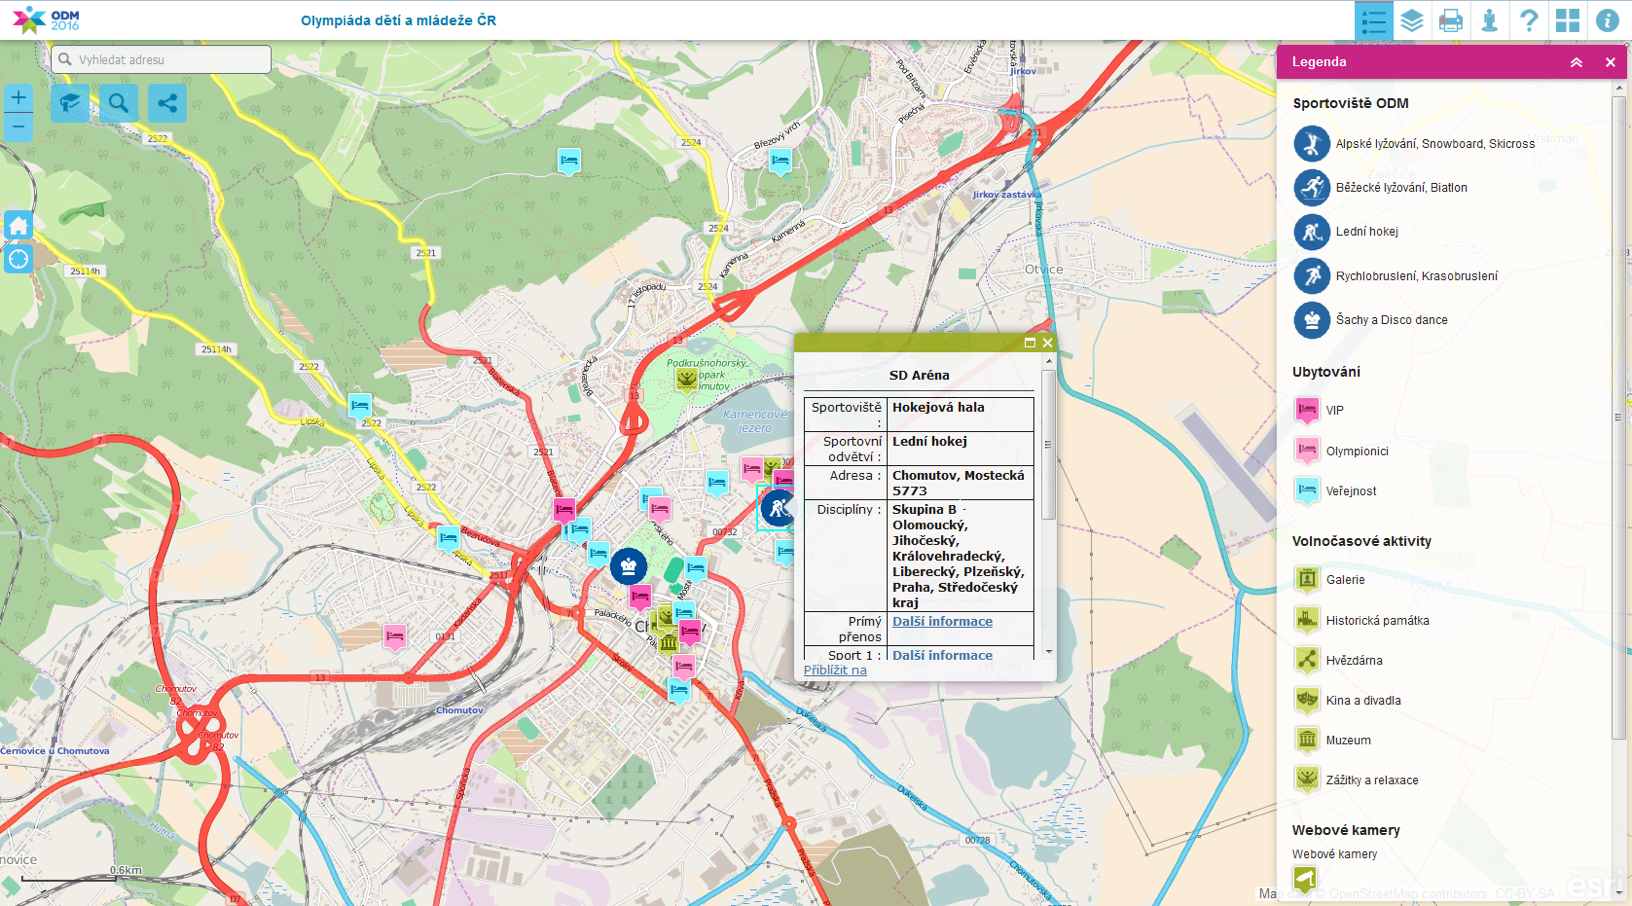Viewport: 1632px width, 906px height.
Task: Return to the home map extent
Action: tap(18, 225)
